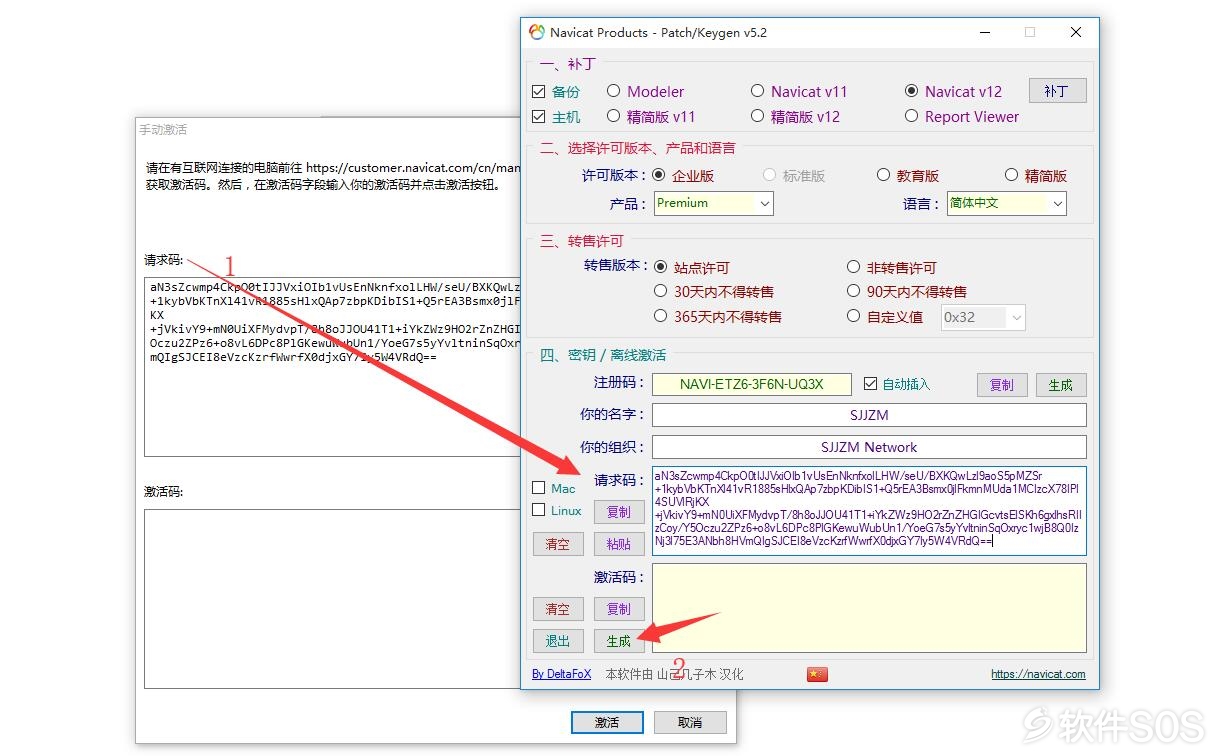The image size is (1222, 756).
Task: Click the 补丁 patch button
Action: pyautogui.click(x=1057, y=91)
